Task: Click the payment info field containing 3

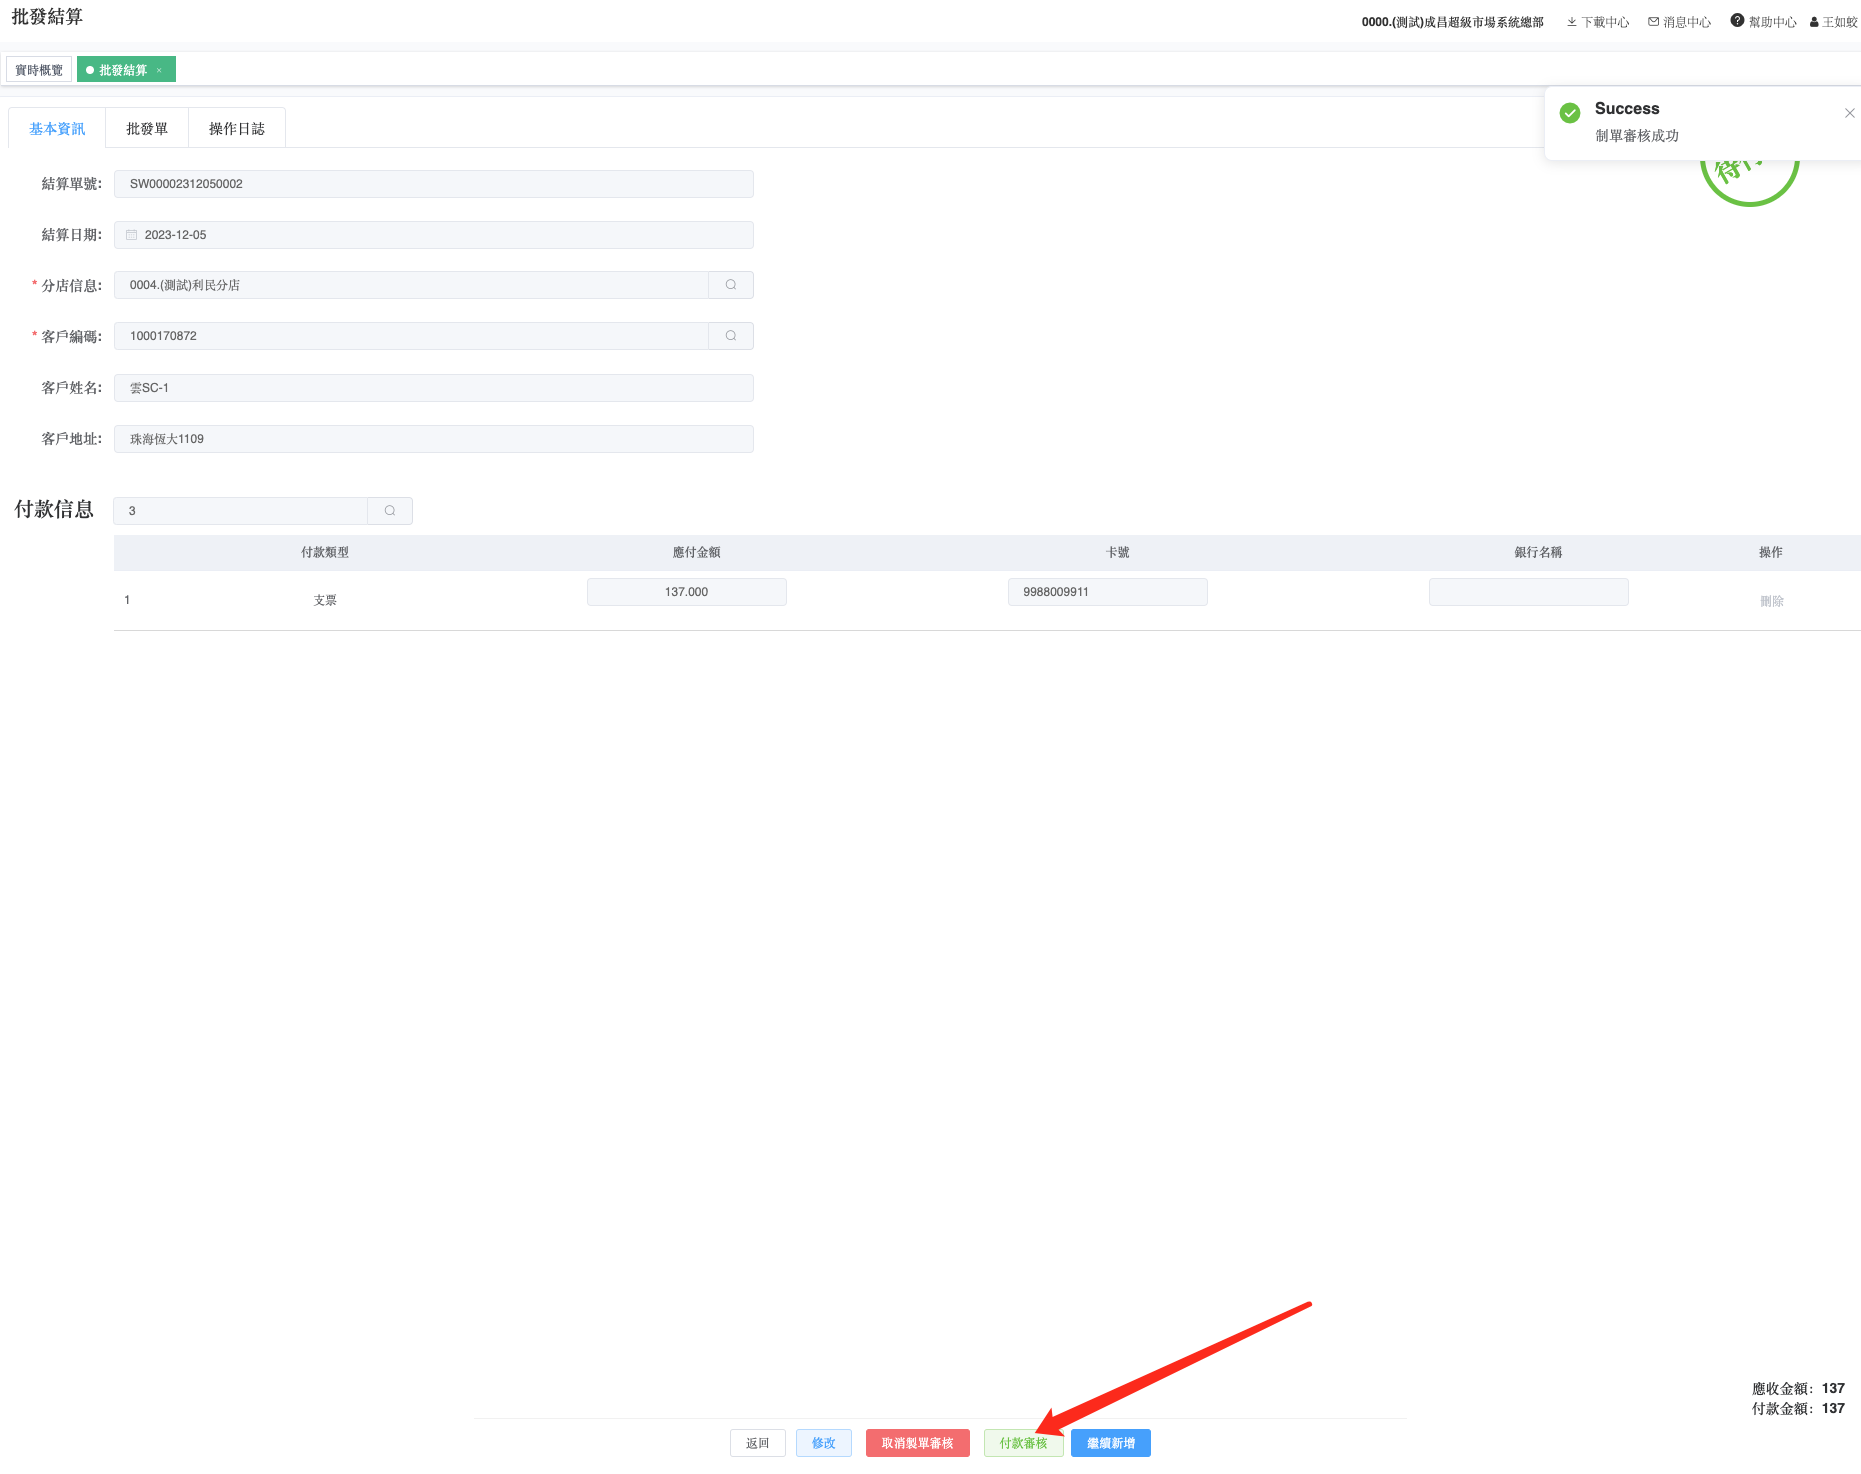Action: tap(241, 511)
